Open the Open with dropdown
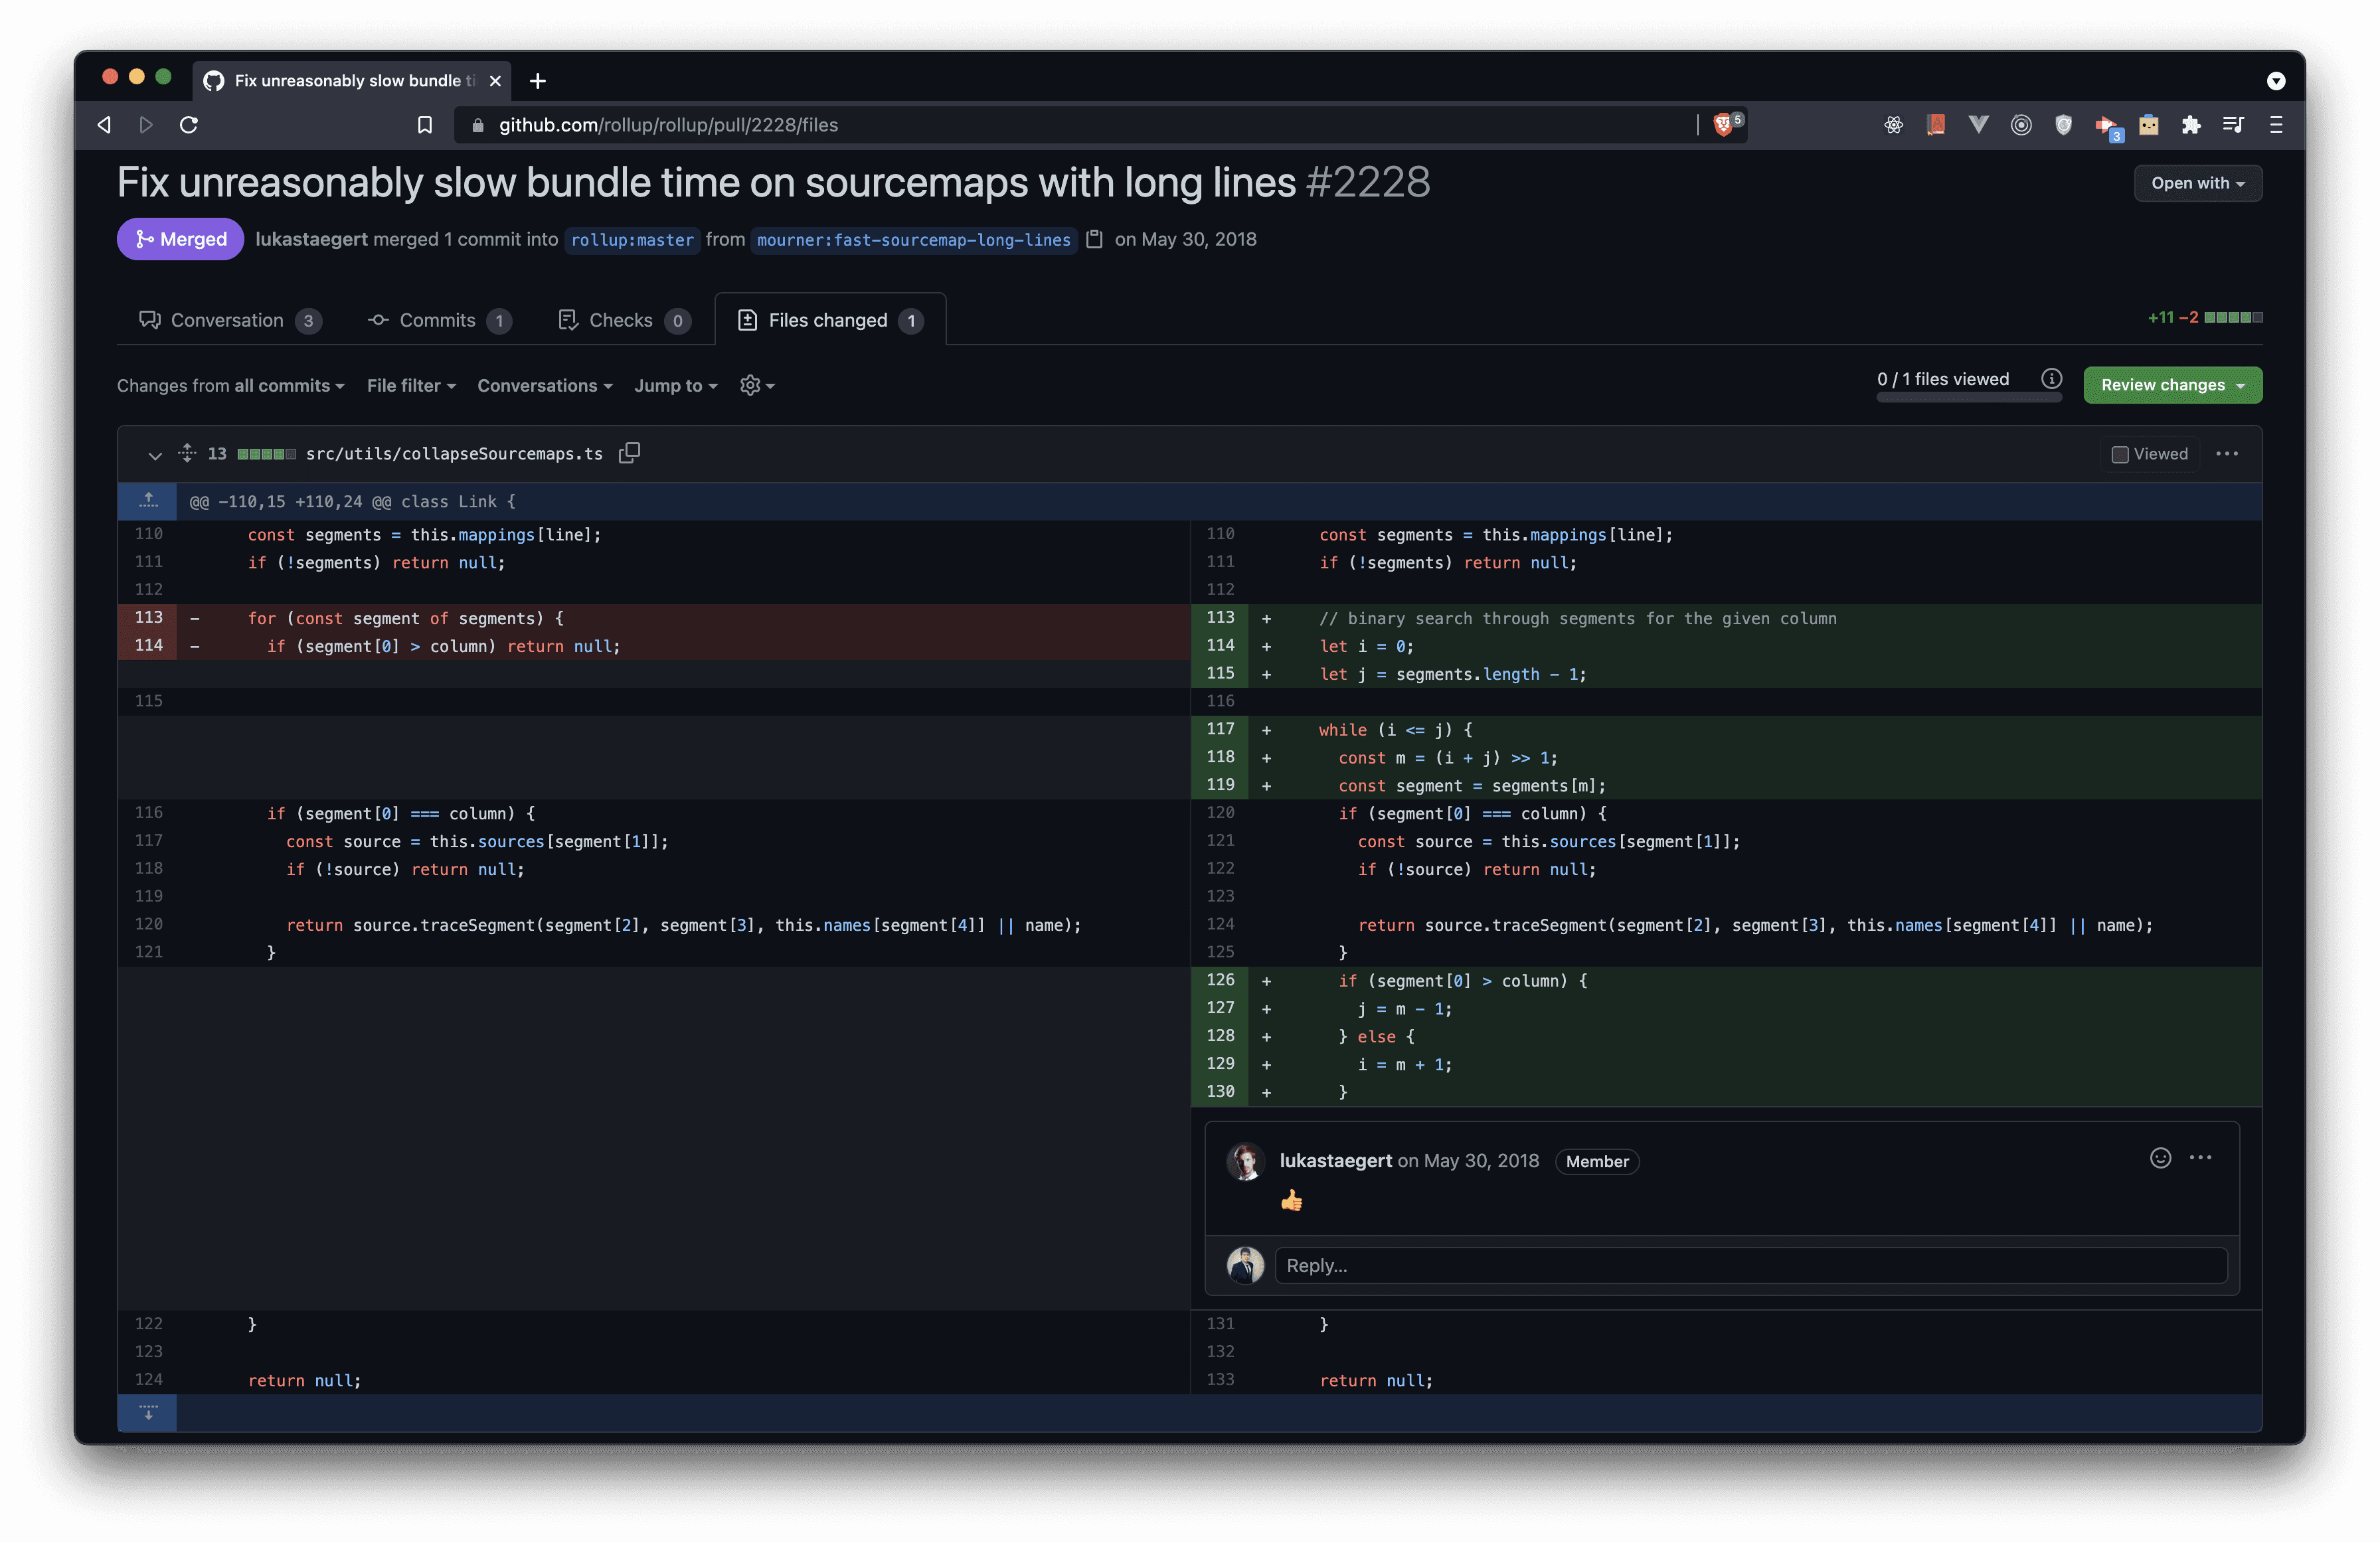 [x=2197, y=183]
